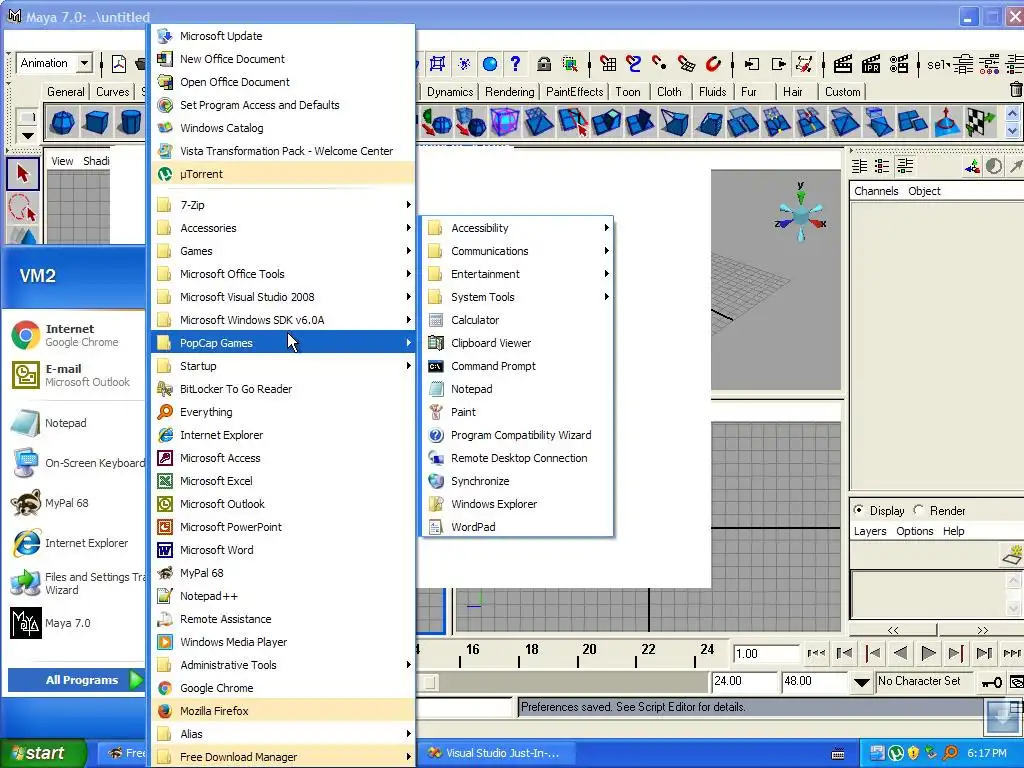This screenshot has height=768, width=1024.
Task: Select Maya's lasso tool
Action: 23,209
